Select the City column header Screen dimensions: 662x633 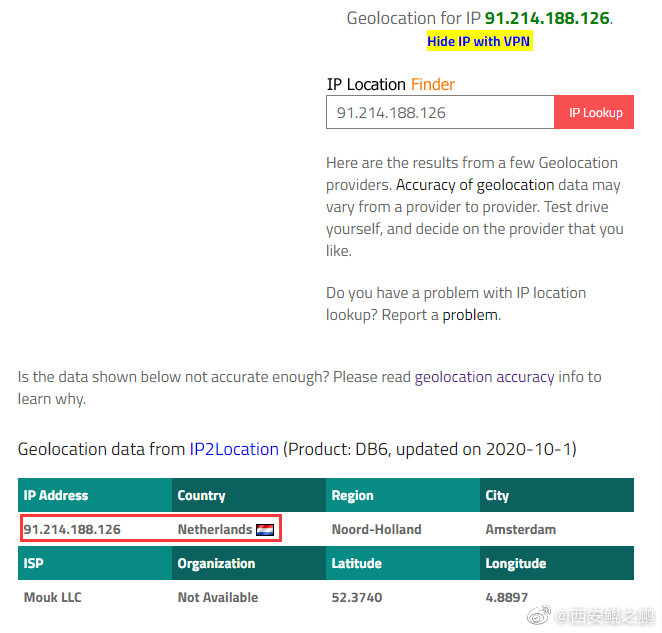557,495
